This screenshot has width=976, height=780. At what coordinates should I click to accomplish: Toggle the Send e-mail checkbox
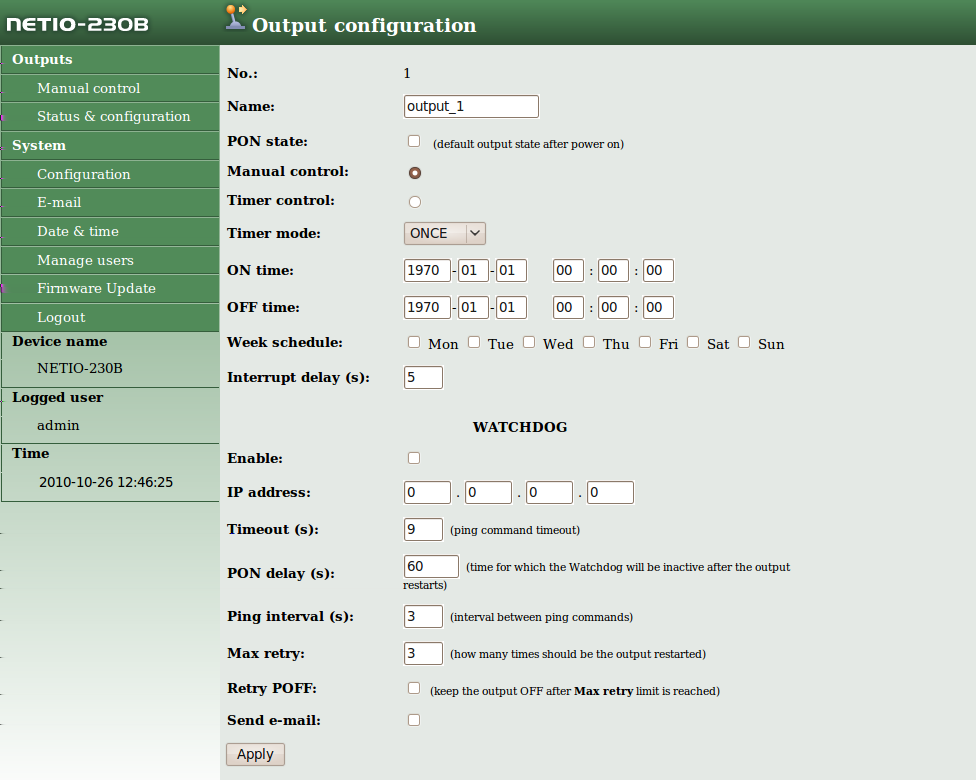click(414, 720)
